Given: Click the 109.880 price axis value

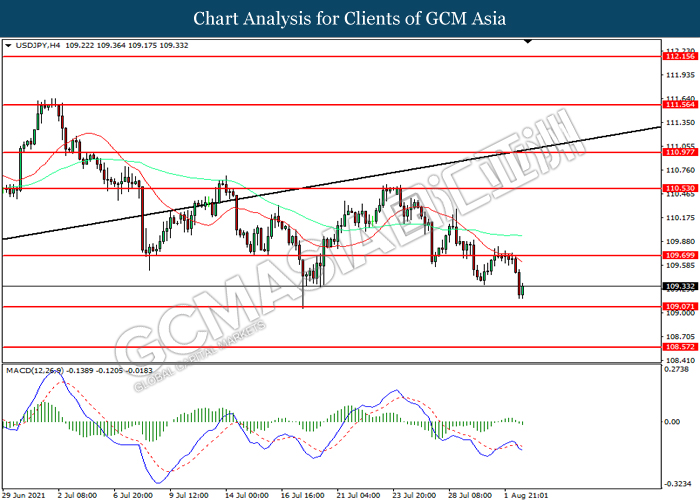Looking at the screenshot, I should point(680,242).
